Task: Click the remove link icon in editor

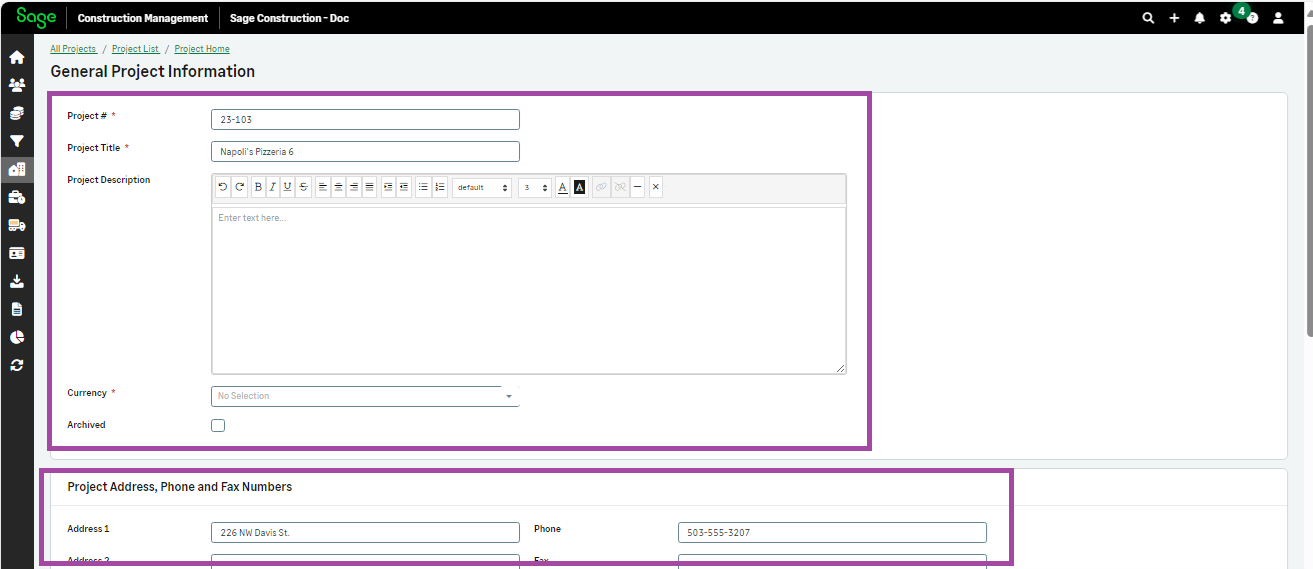Action: (620, 187)
